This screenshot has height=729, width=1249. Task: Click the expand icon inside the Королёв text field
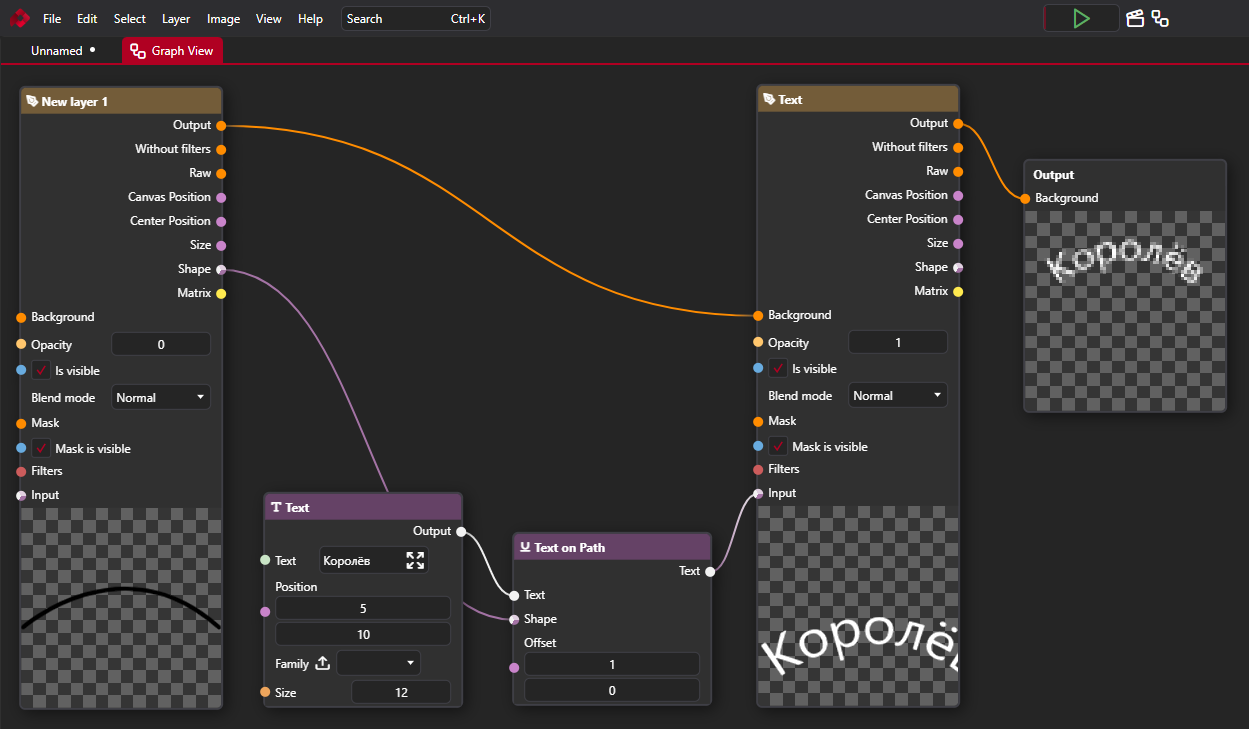point(415,560)
